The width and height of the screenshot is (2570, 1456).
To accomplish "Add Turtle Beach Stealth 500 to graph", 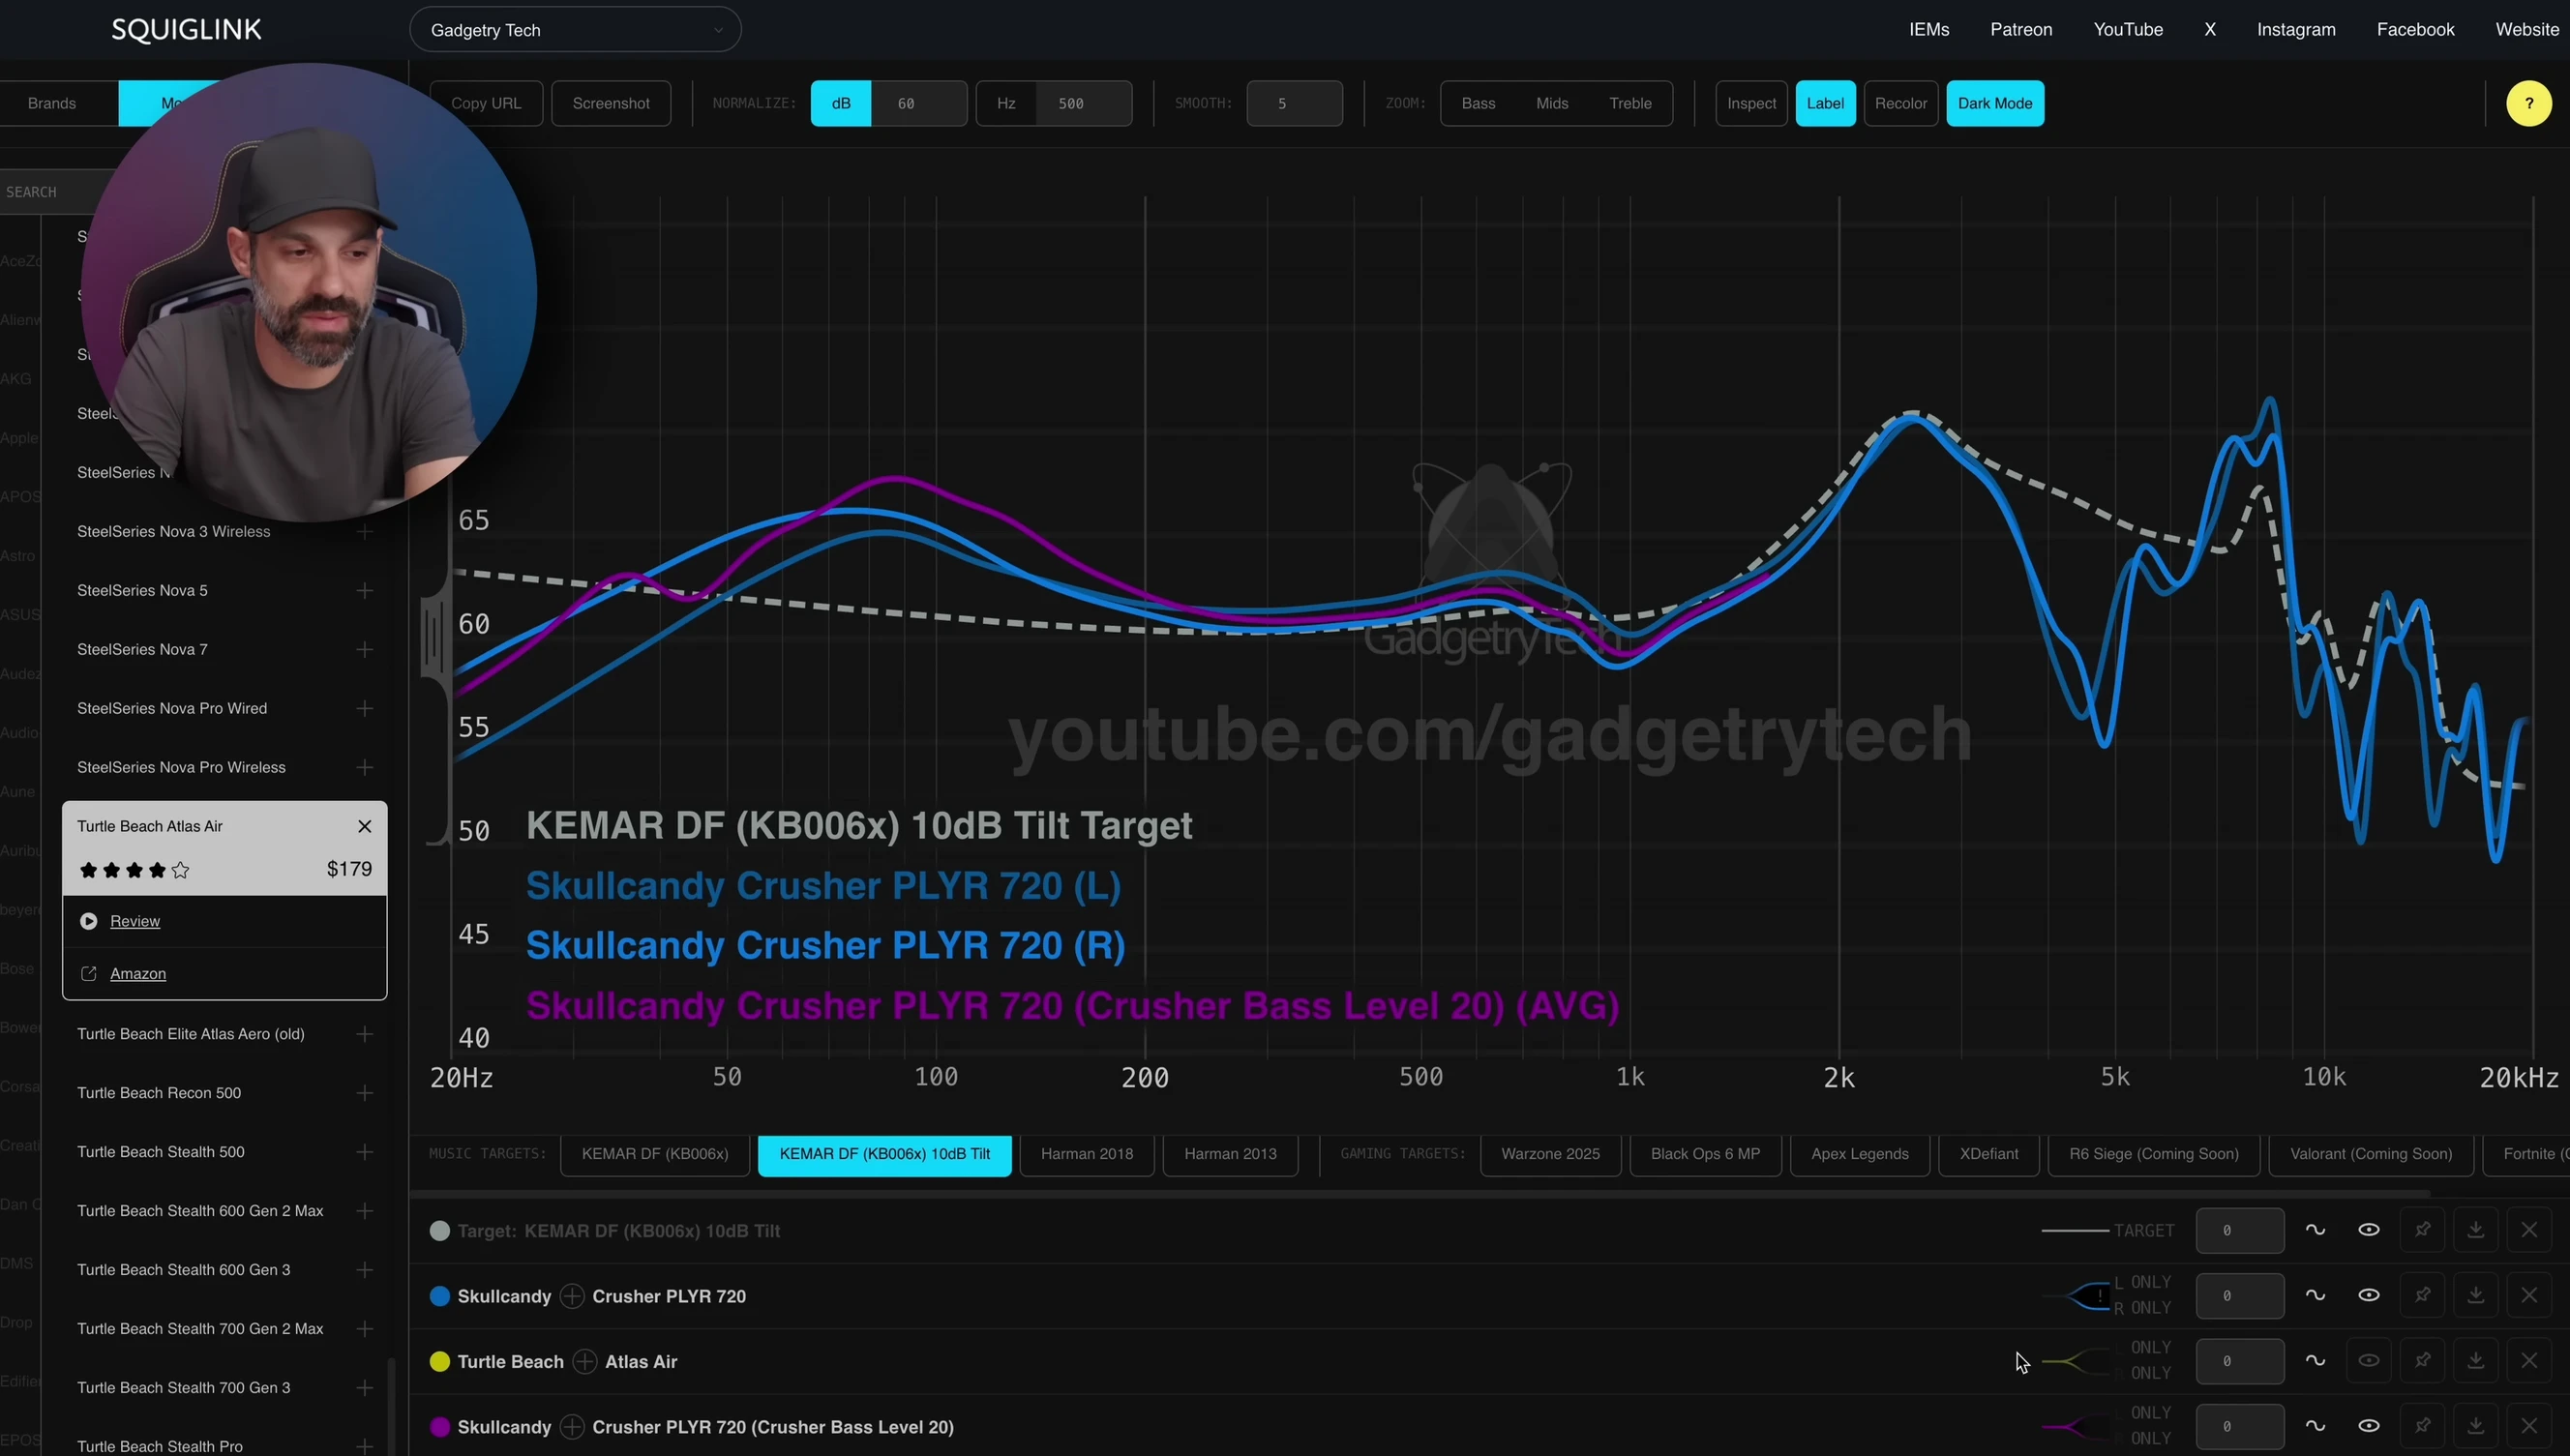I will [x=365, y=1152].
